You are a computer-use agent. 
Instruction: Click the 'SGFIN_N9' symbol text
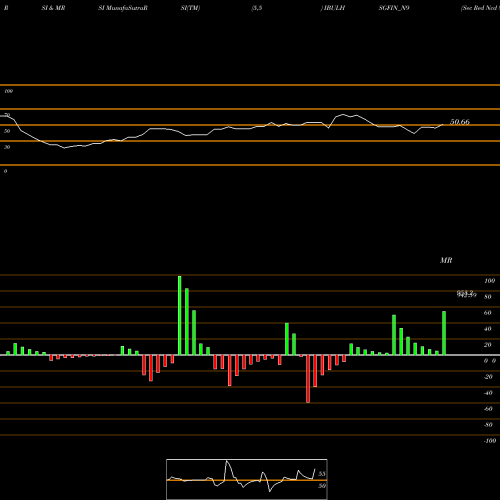[394, 8]
